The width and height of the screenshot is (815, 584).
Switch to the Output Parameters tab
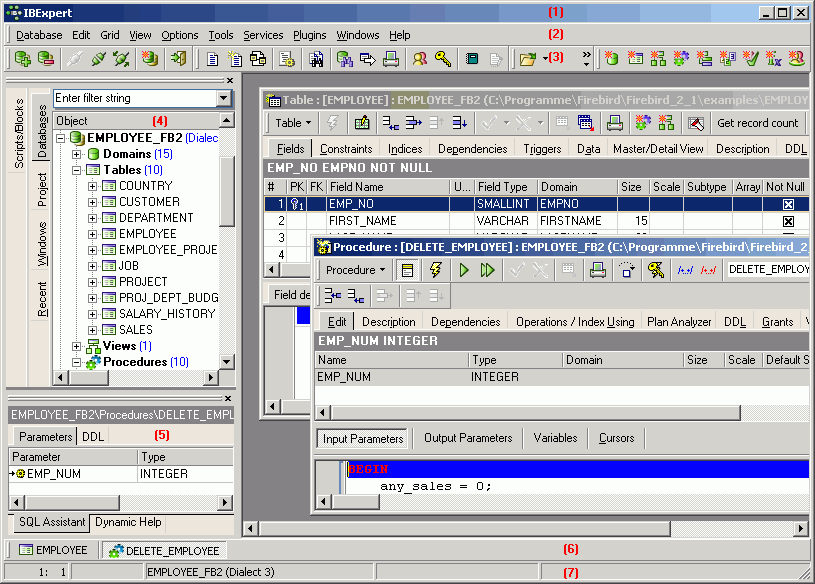pos(467,438)
